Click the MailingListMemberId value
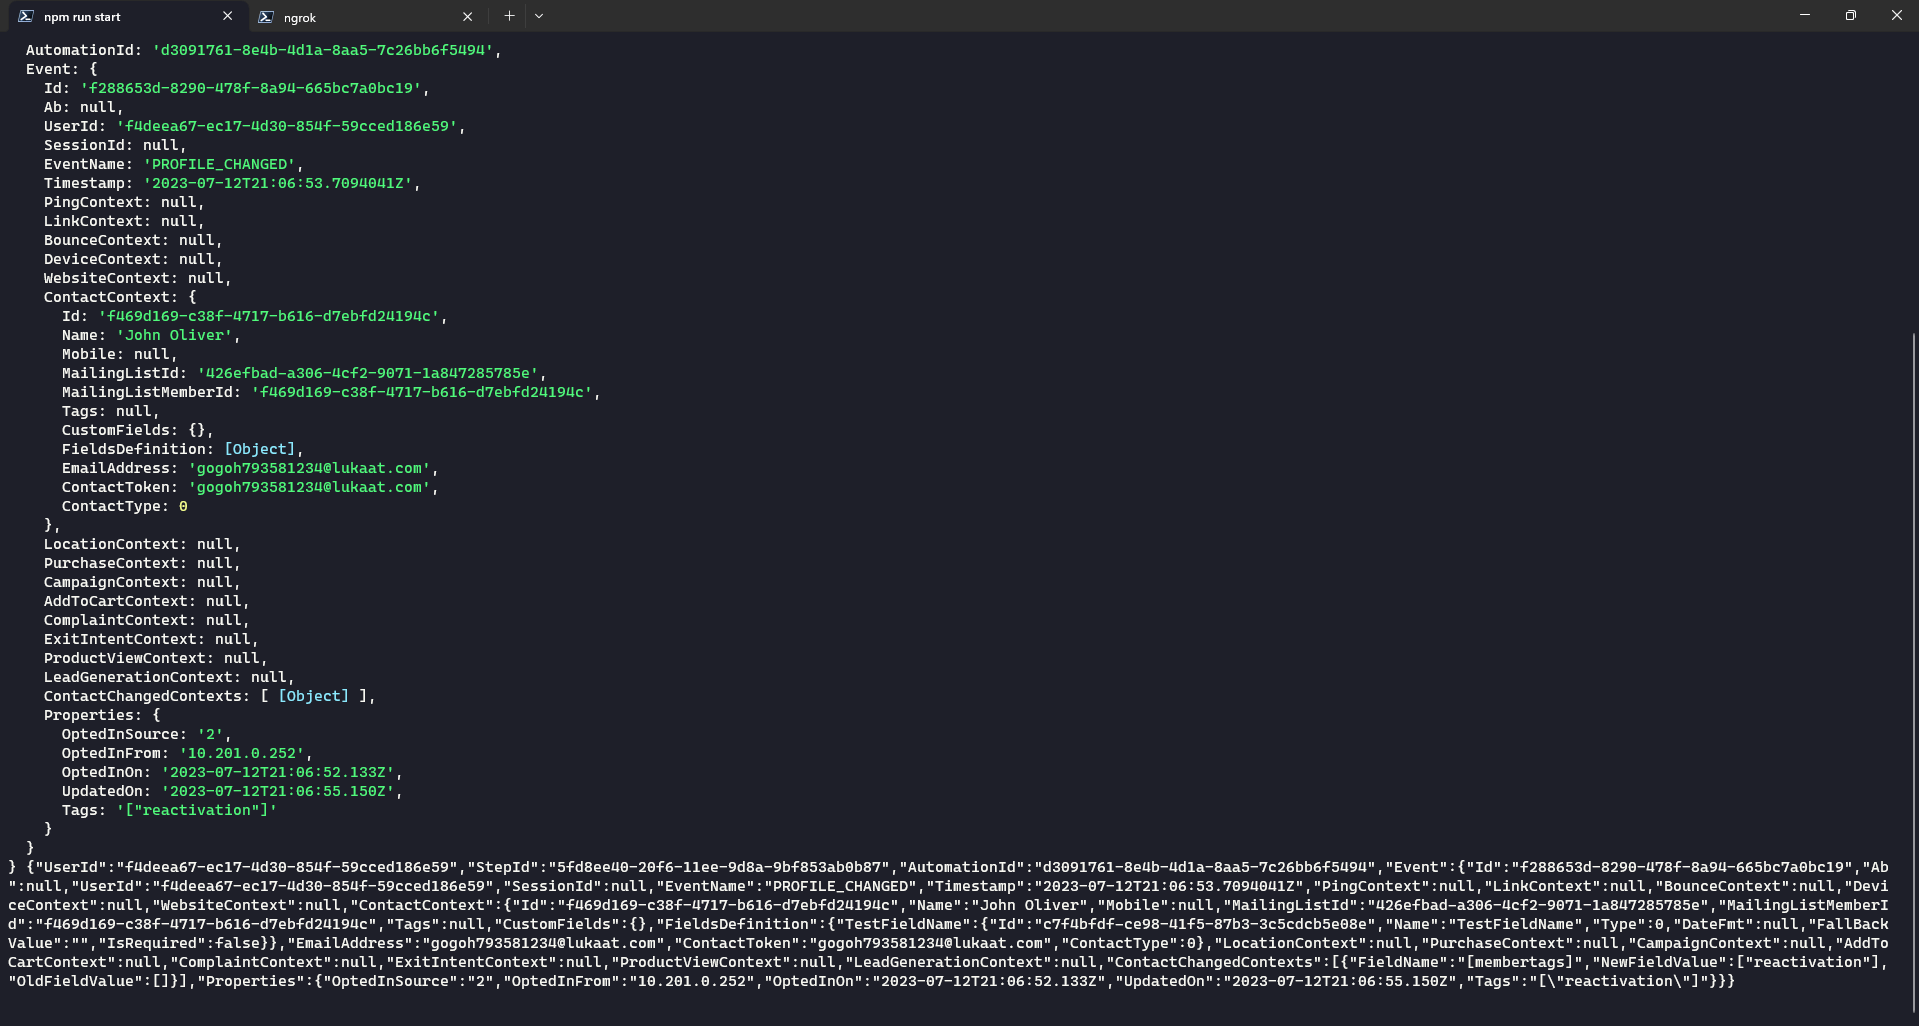The height and width of the screenshot is (1026, 1919). click(x=422, y=392)
